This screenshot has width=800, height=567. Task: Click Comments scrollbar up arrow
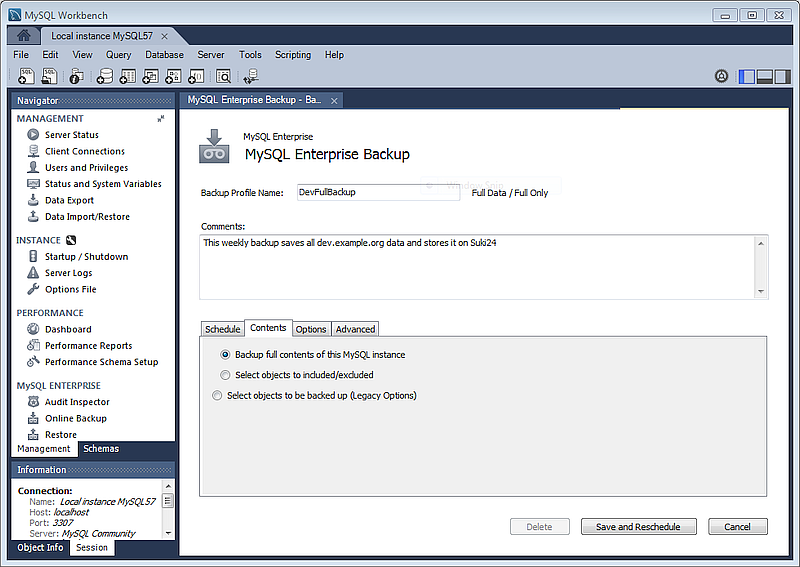coord(761,243)
